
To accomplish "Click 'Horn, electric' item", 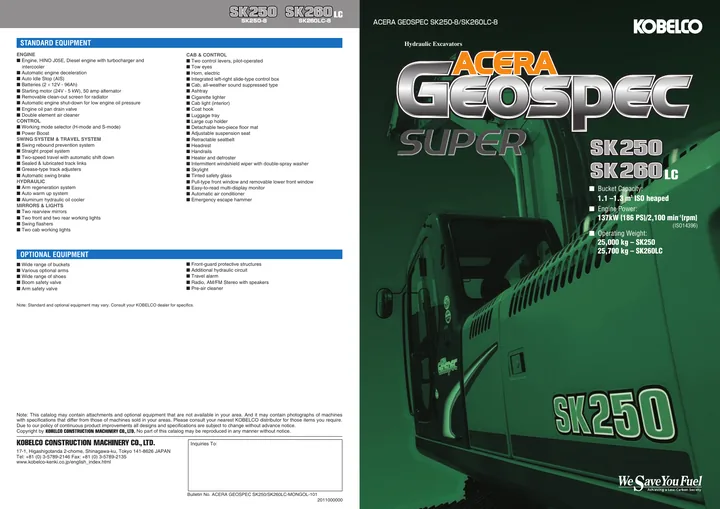I will click(205, 73).
